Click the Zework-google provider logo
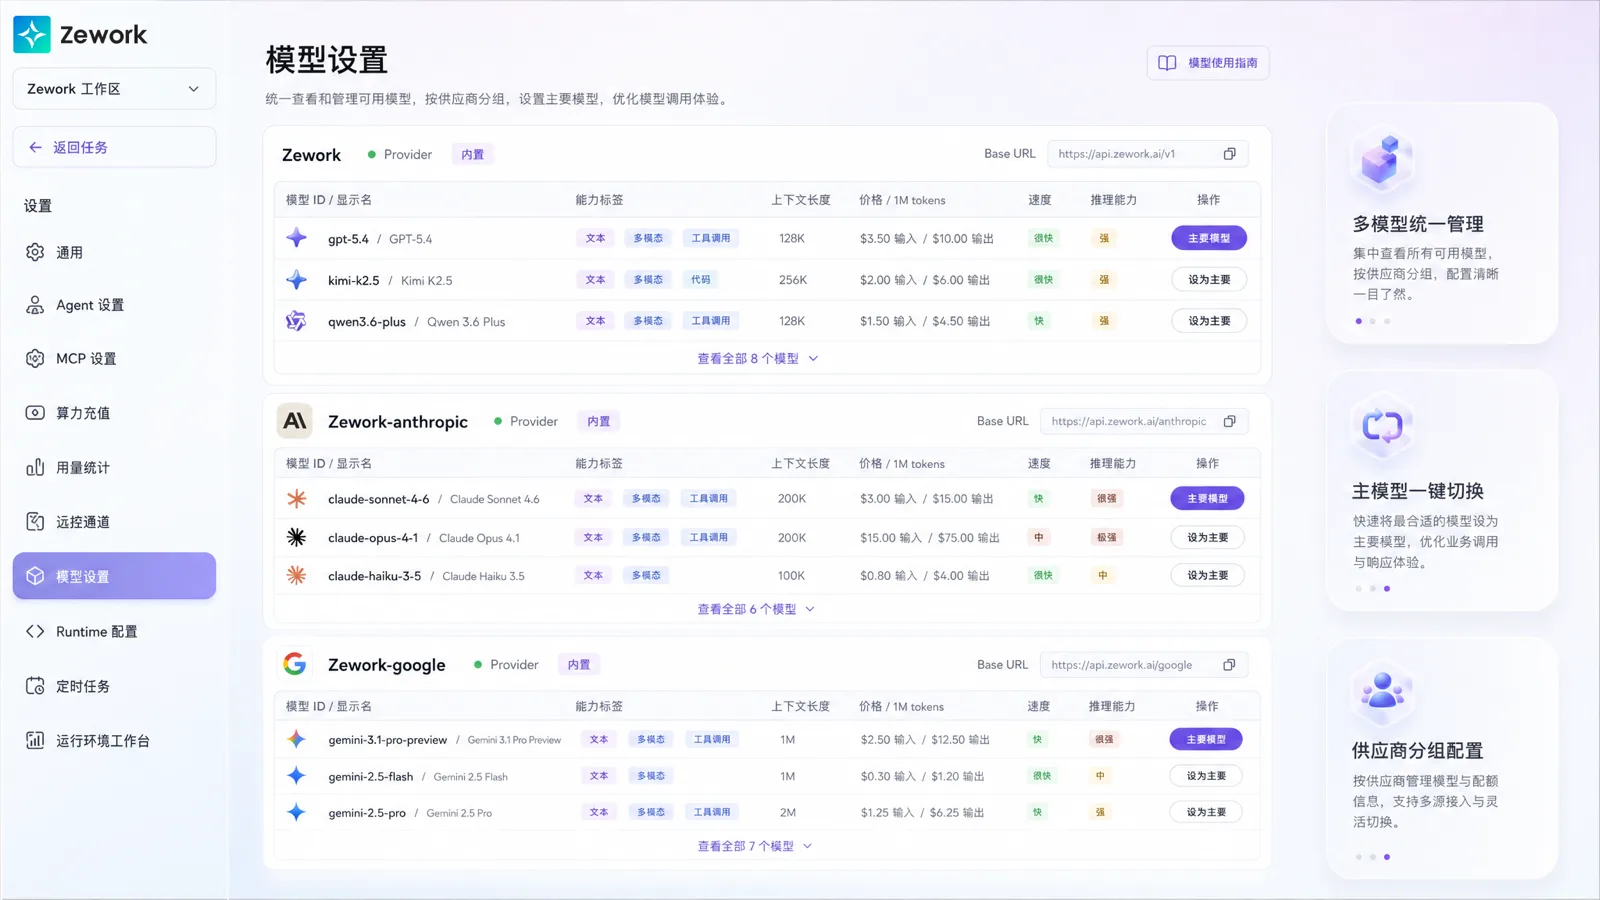The image size is (1600, 900). click(295, 664)
